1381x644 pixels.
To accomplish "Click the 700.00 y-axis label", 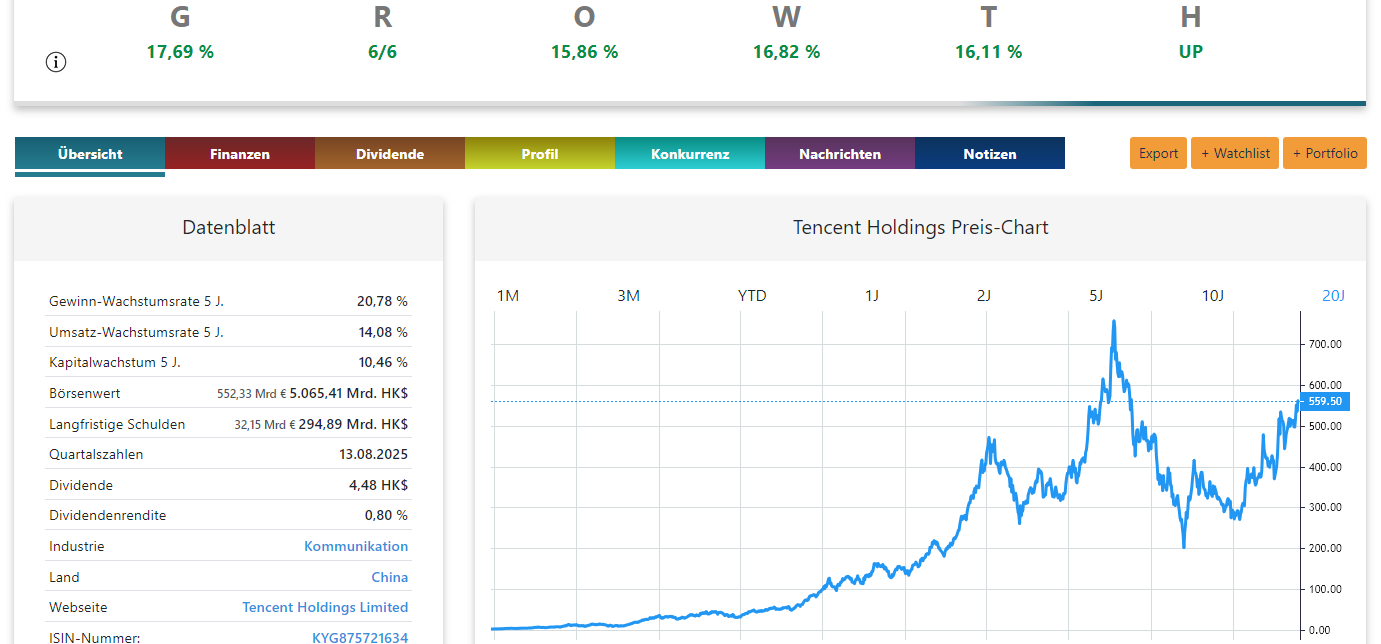I will (x=1325, y=344).
